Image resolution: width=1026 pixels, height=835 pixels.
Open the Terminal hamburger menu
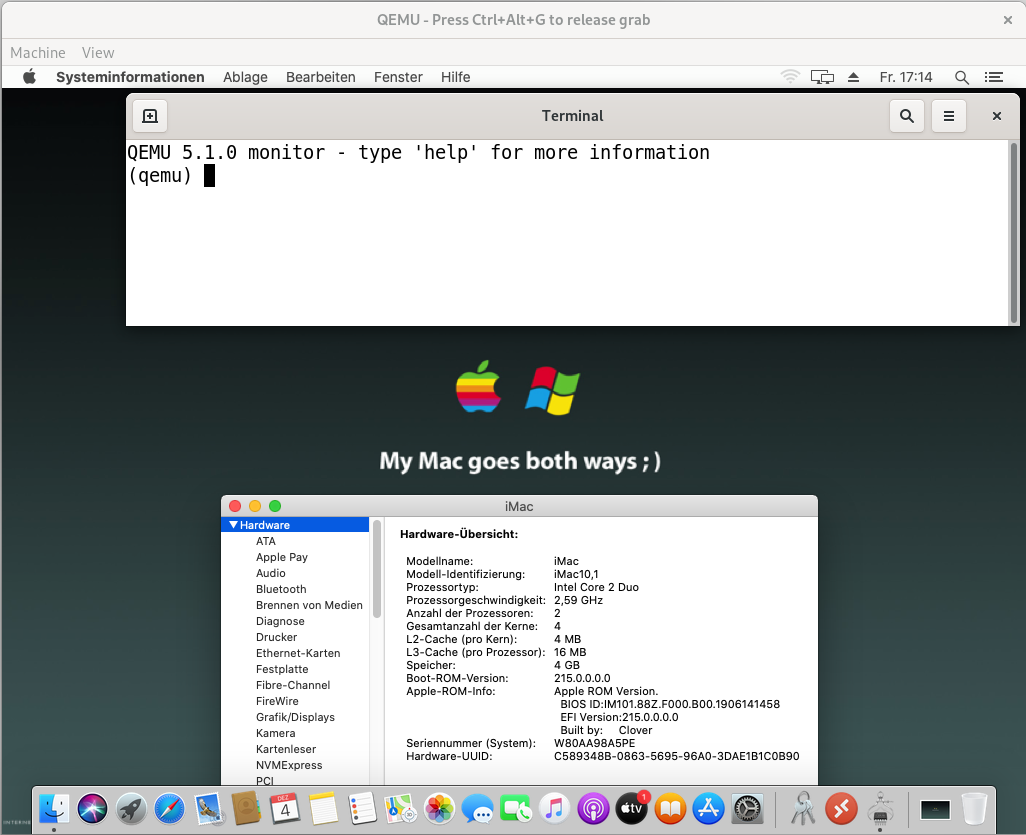(x=949, y=116)
